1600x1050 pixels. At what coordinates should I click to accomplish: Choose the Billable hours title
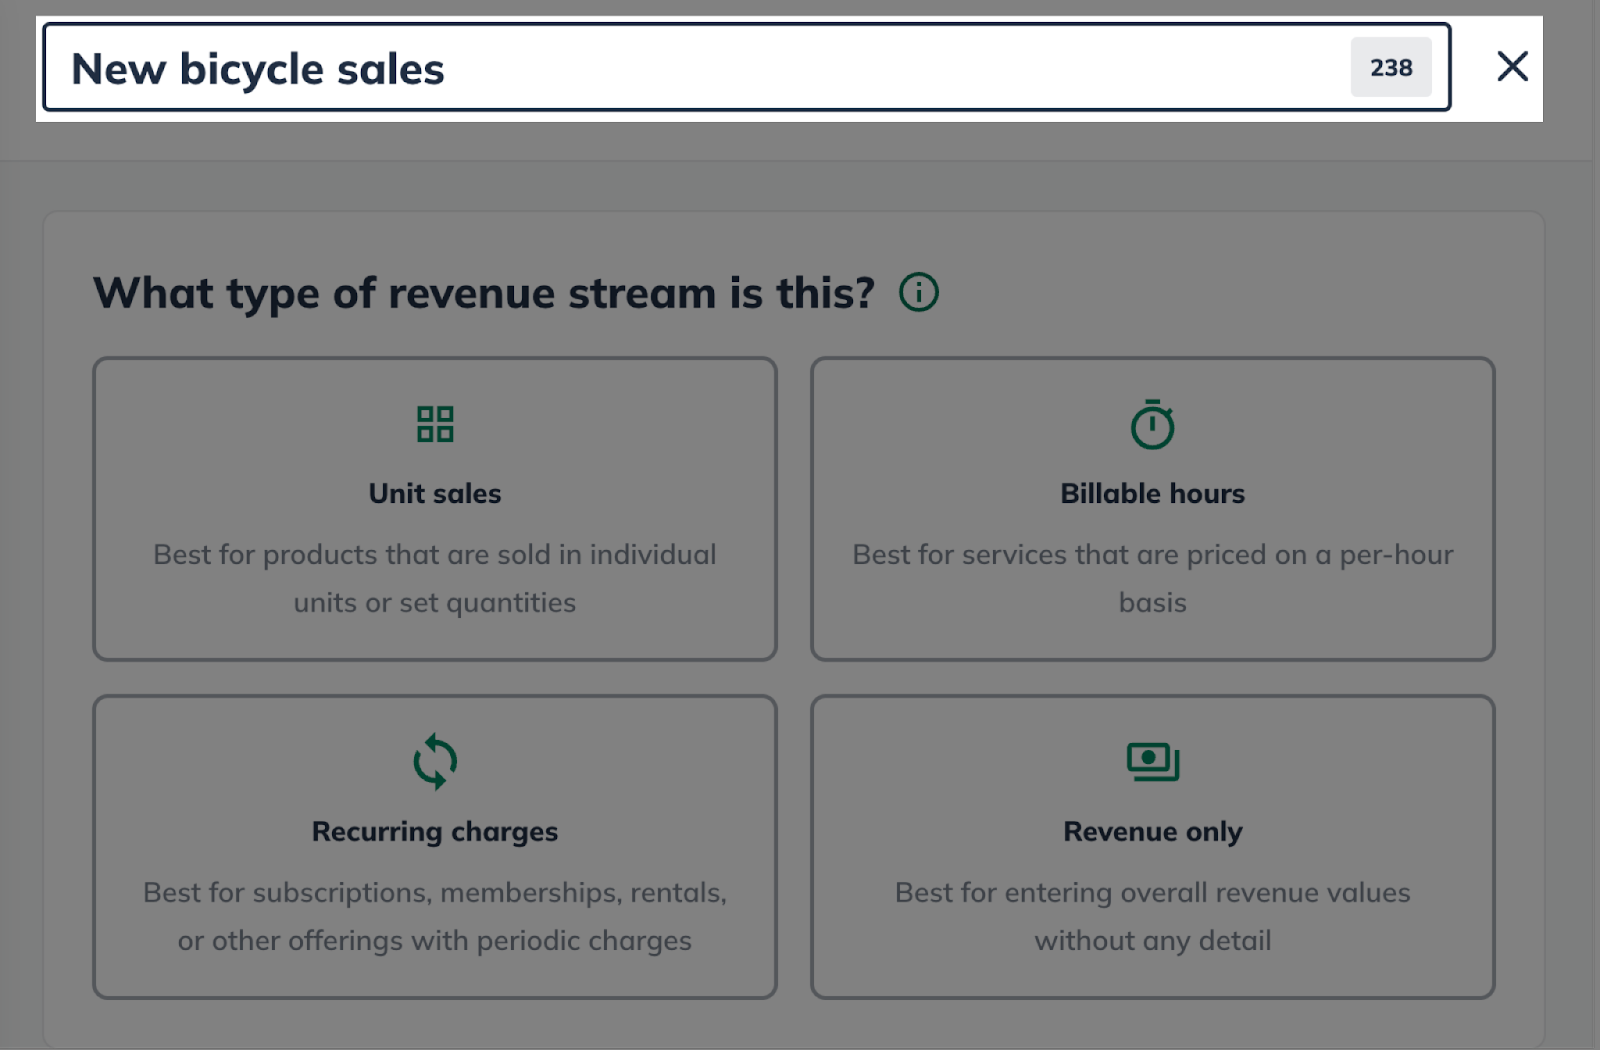coord(1152,494)
